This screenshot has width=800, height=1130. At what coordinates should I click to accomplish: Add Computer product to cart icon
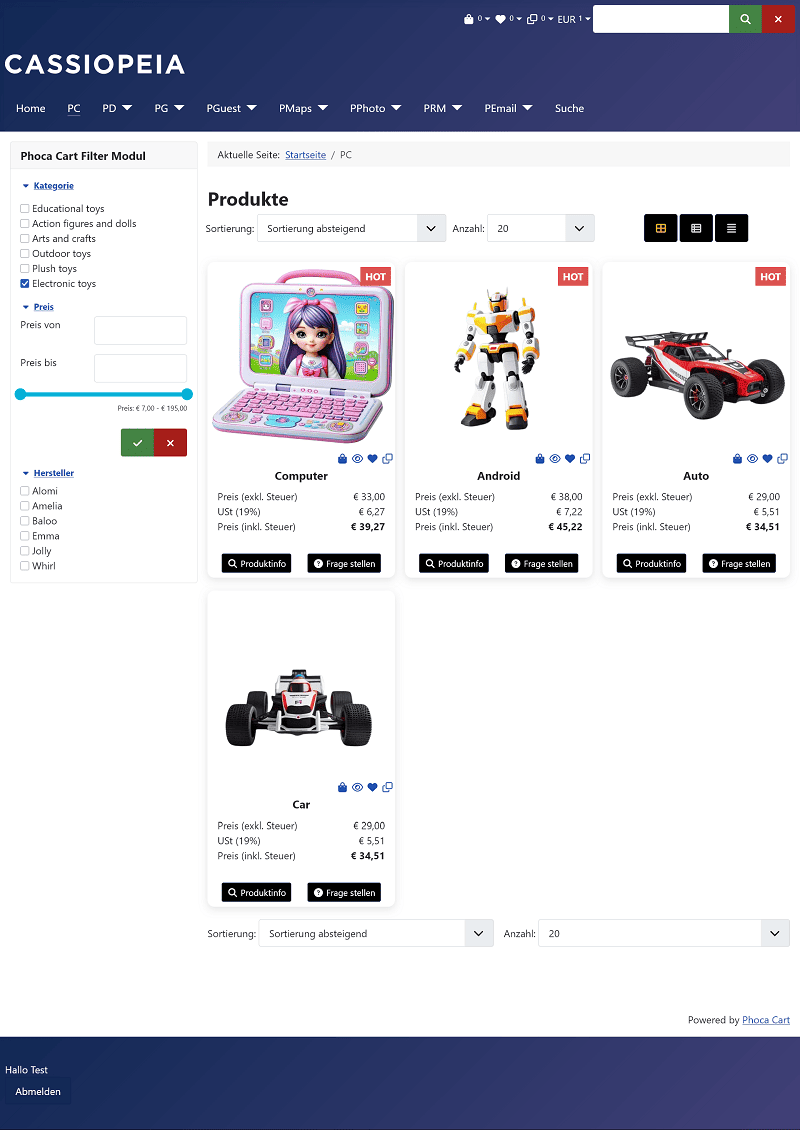[342, 458]
